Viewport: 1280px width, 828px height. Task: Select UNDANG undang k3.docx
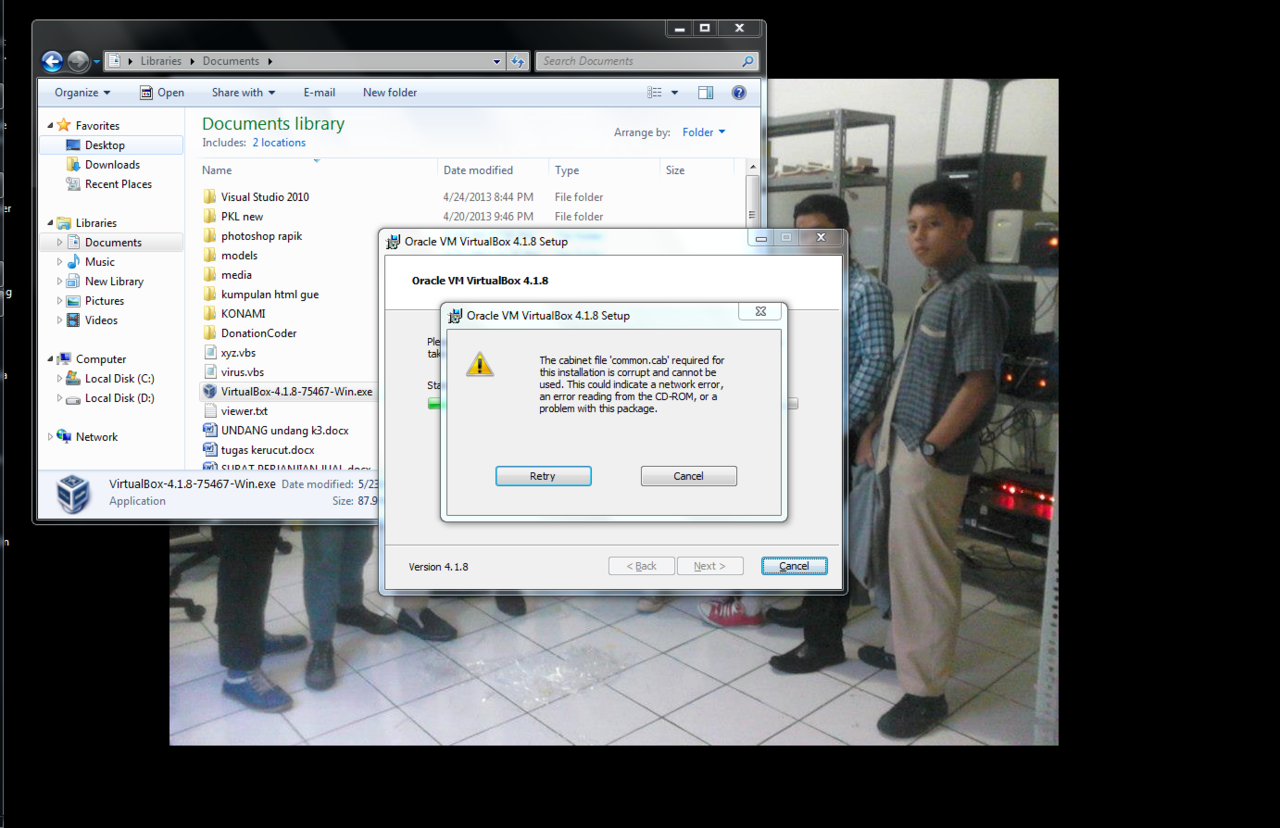[x=284, y=430]
